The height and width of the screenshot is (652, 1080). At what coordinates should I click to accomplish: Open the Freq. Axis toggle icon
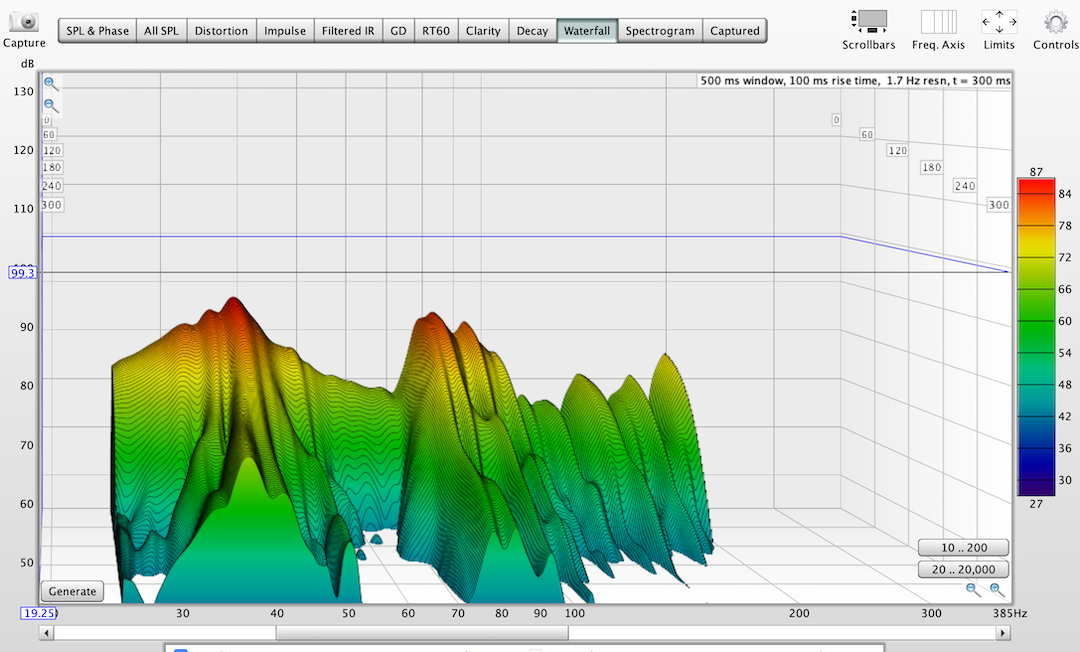tap(938, 21)
